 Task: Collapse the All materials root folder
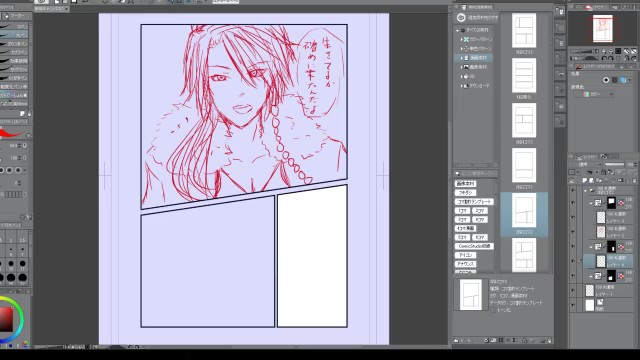458,30
